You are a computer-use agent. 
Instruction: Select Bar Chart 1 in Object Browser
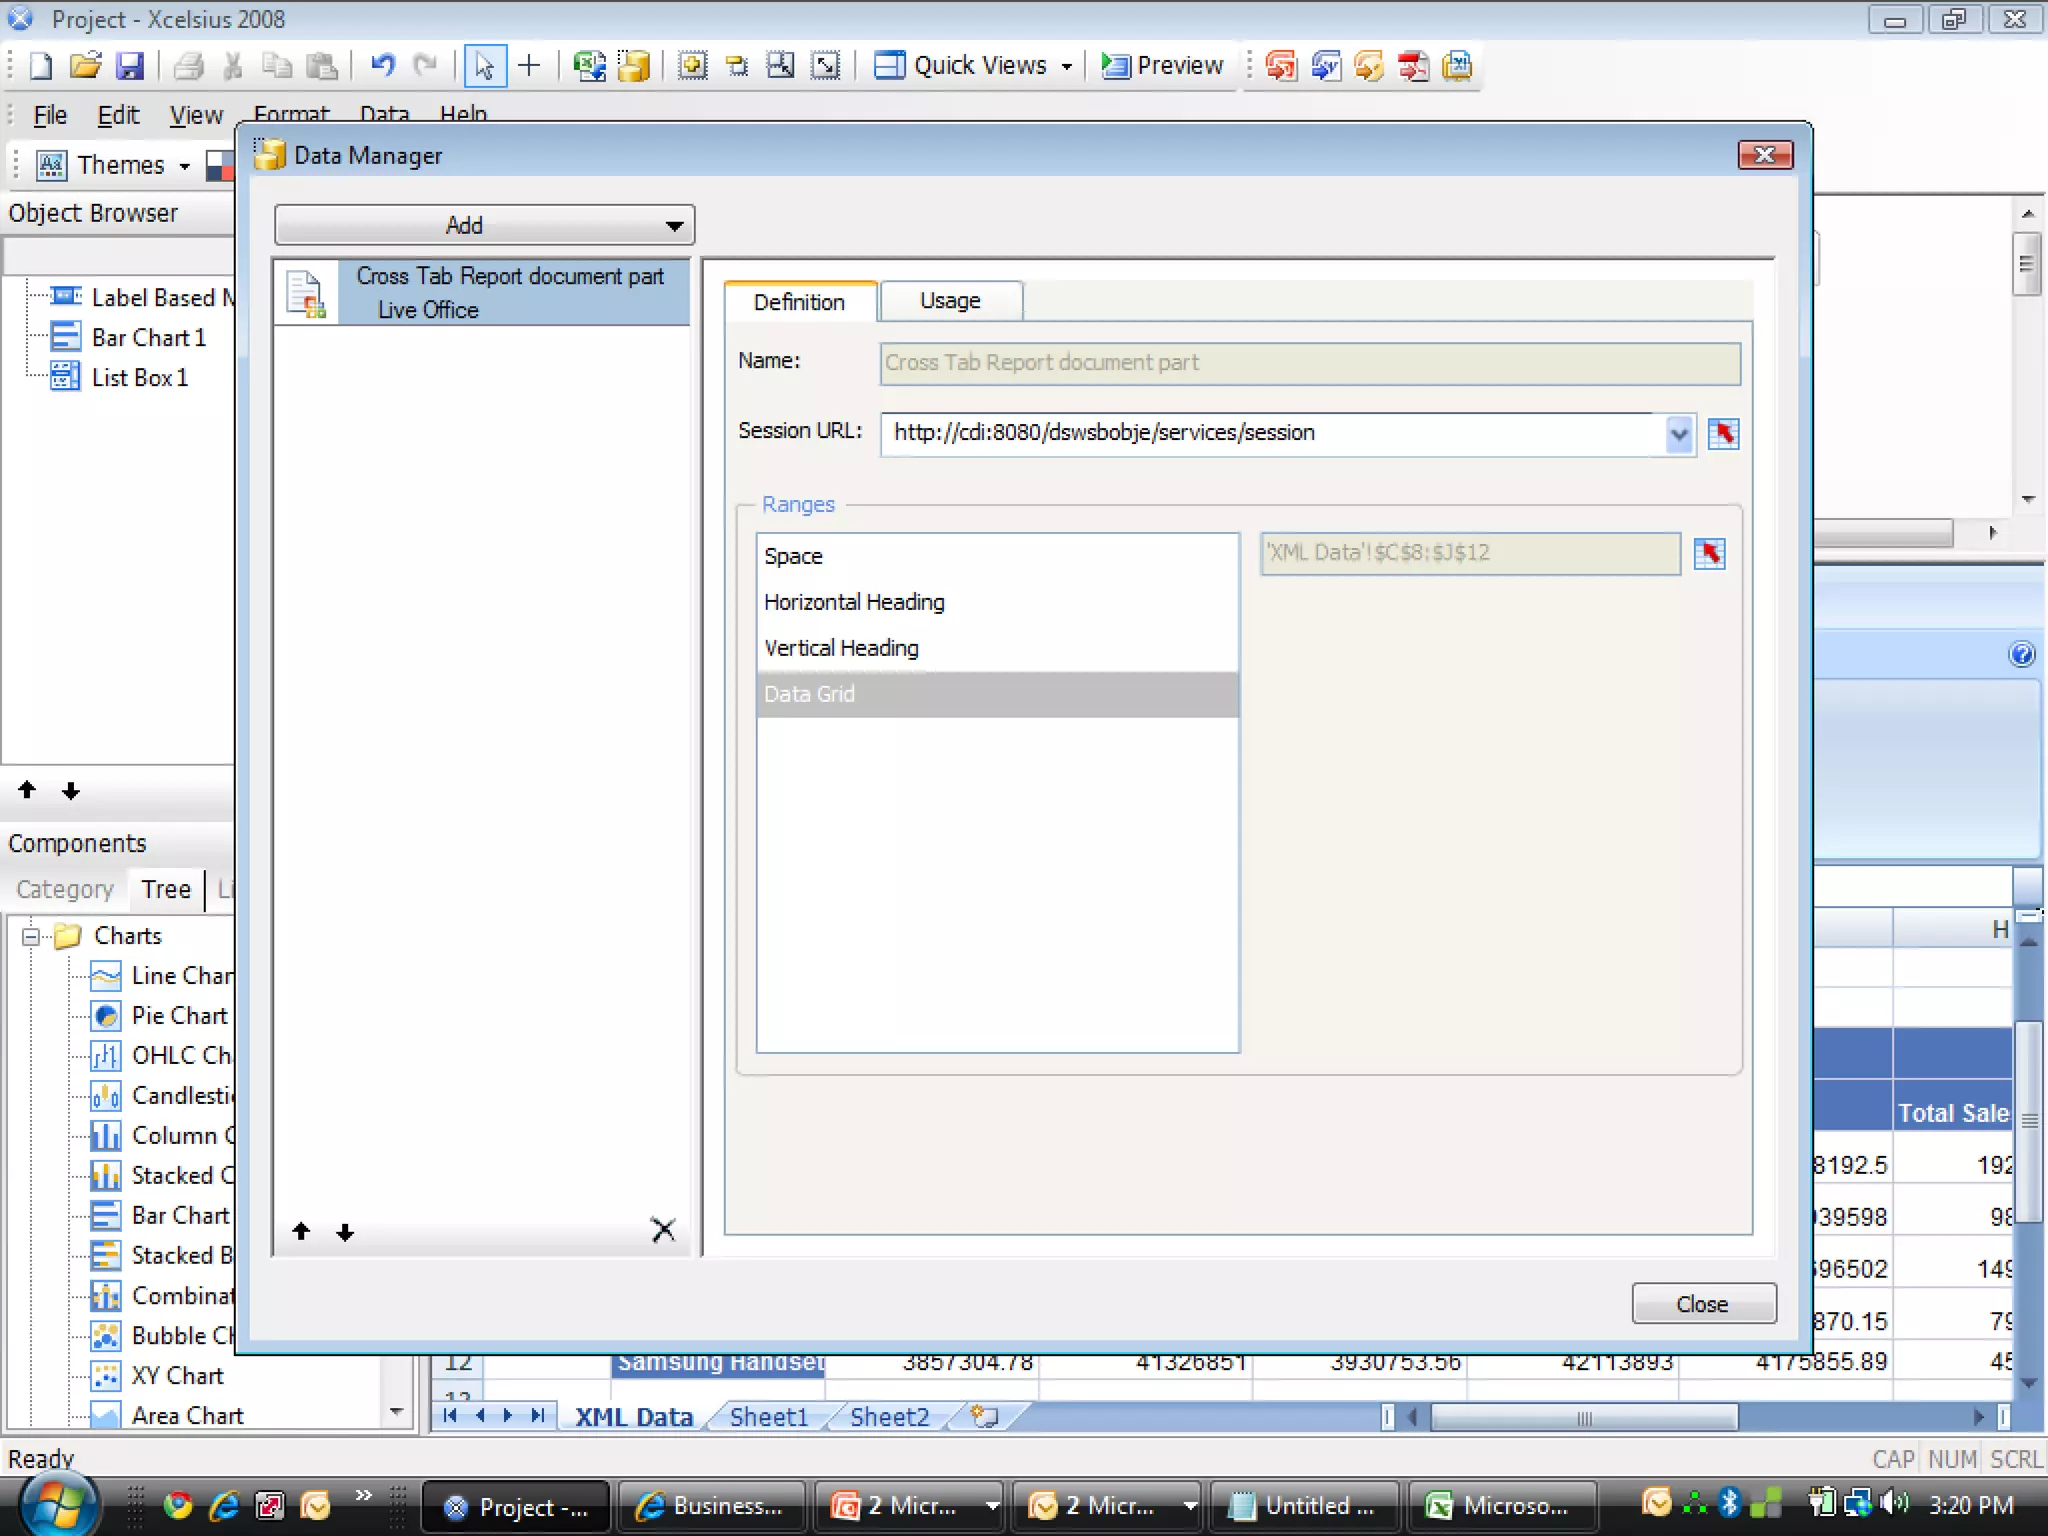tap(148, 338)
